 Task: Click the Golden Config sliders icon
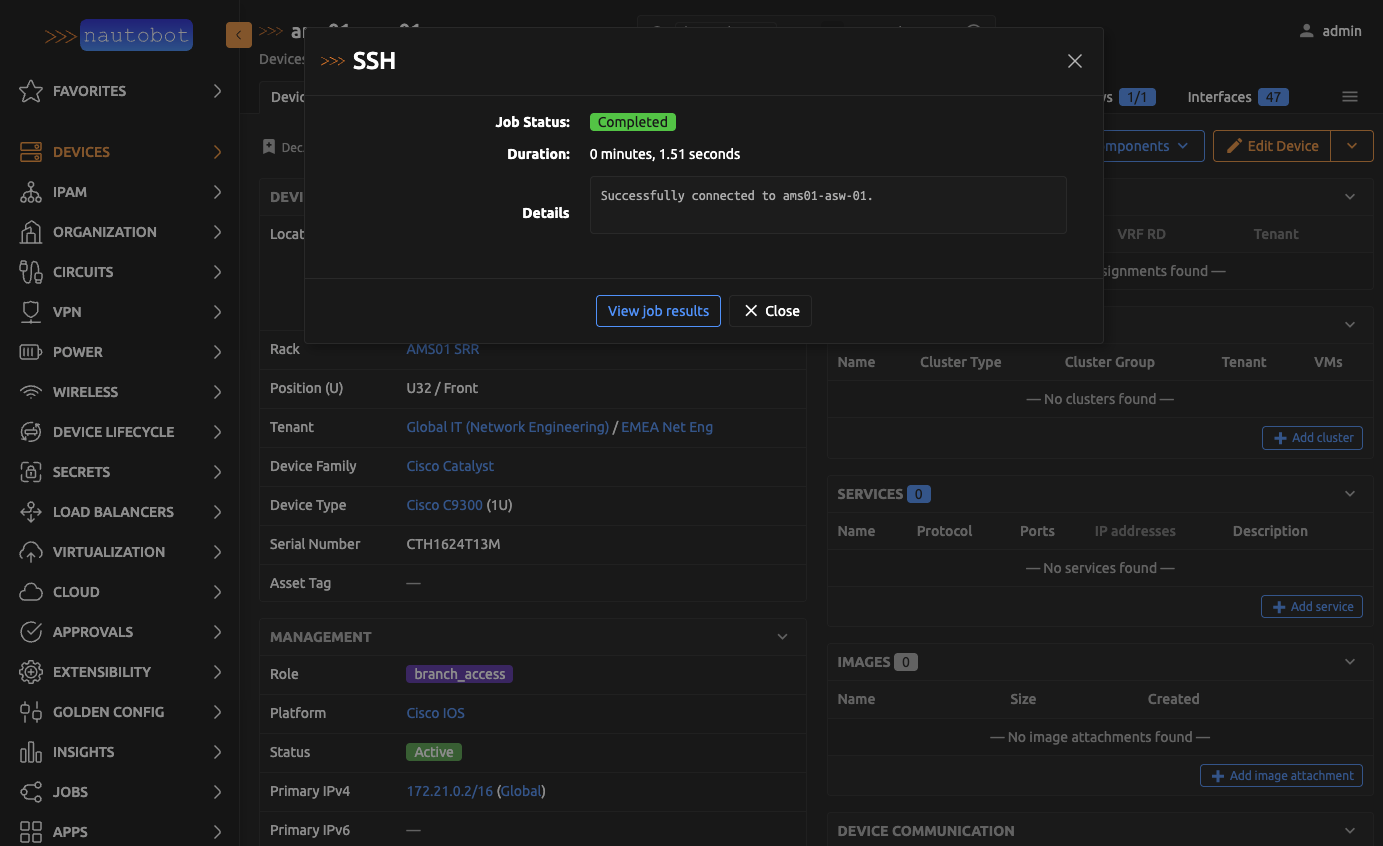coord(31,712)
